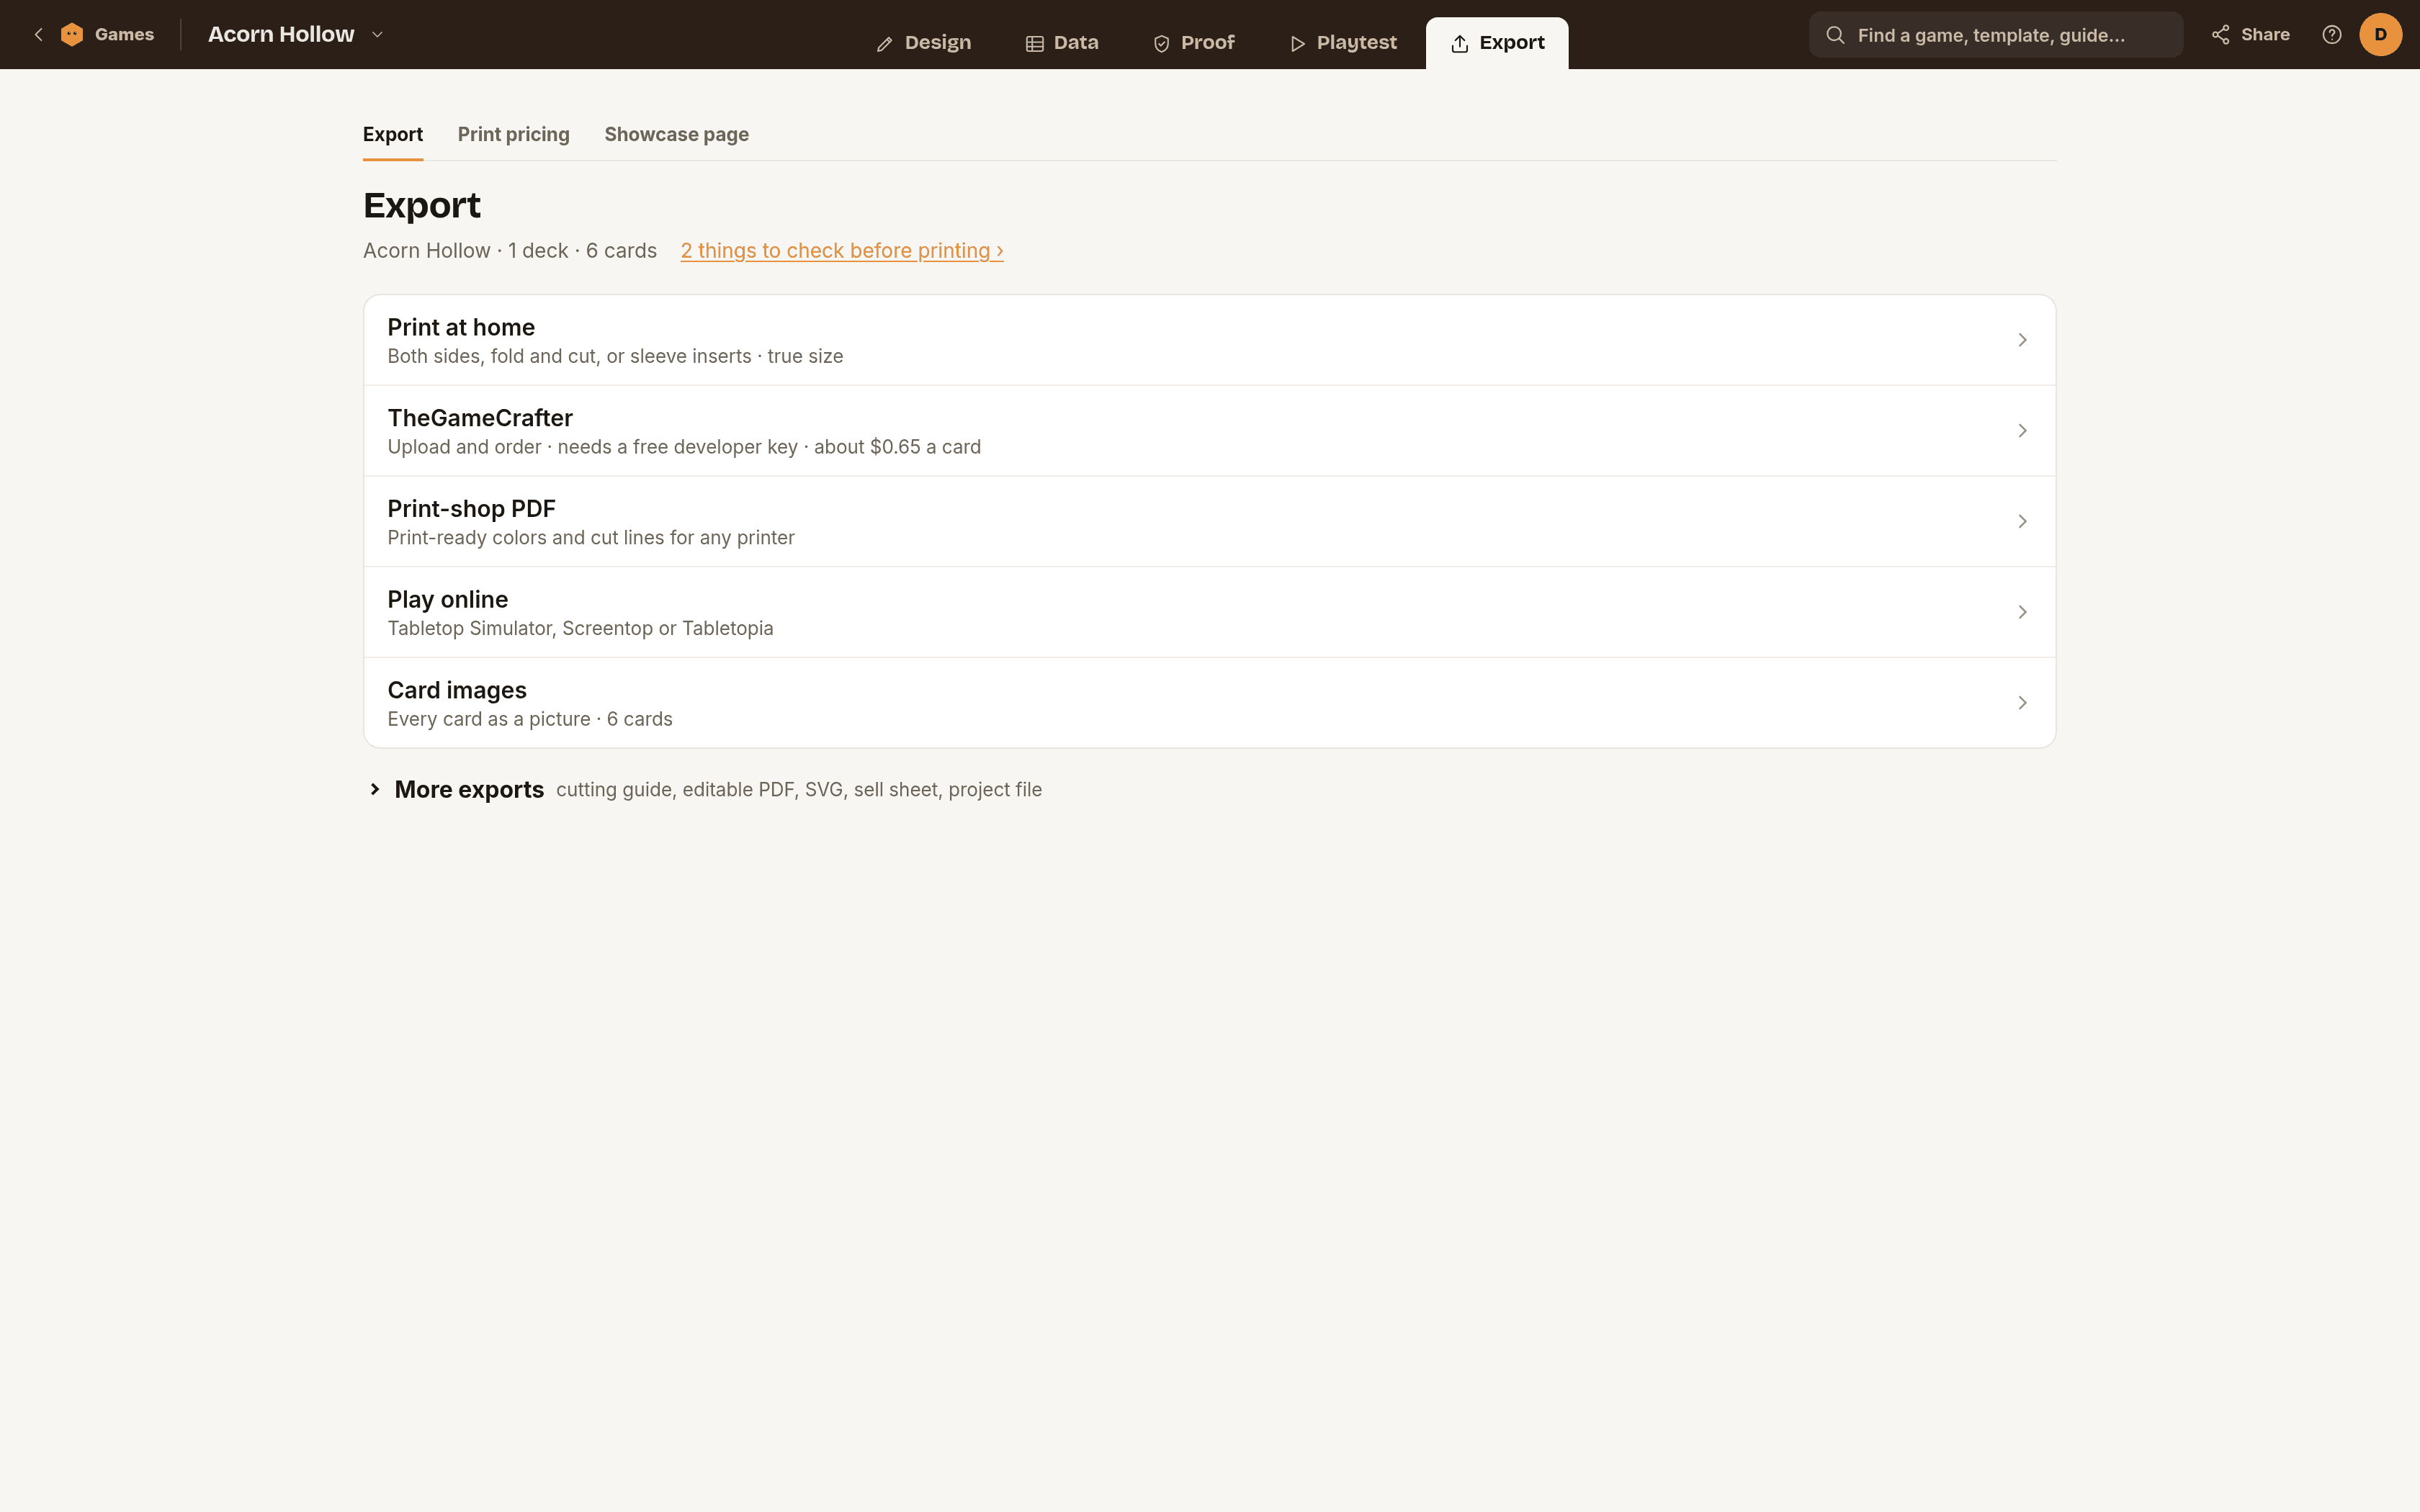Open 2 things to check before printing

[x=842, y=251]
